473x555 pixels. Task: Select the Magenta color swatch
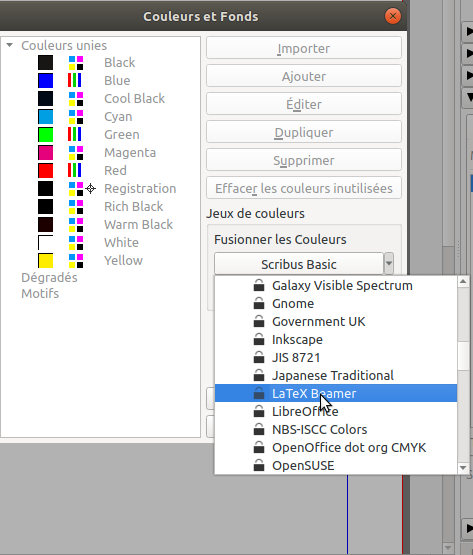coord(46,153)
